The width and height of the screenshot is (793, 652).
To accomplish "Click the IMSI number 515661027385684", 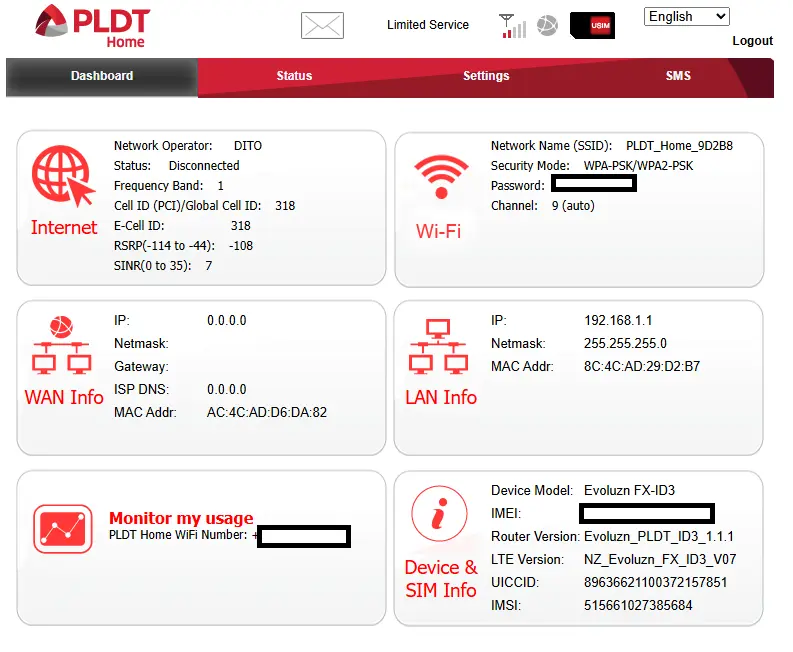I will [x=638, y=605].
